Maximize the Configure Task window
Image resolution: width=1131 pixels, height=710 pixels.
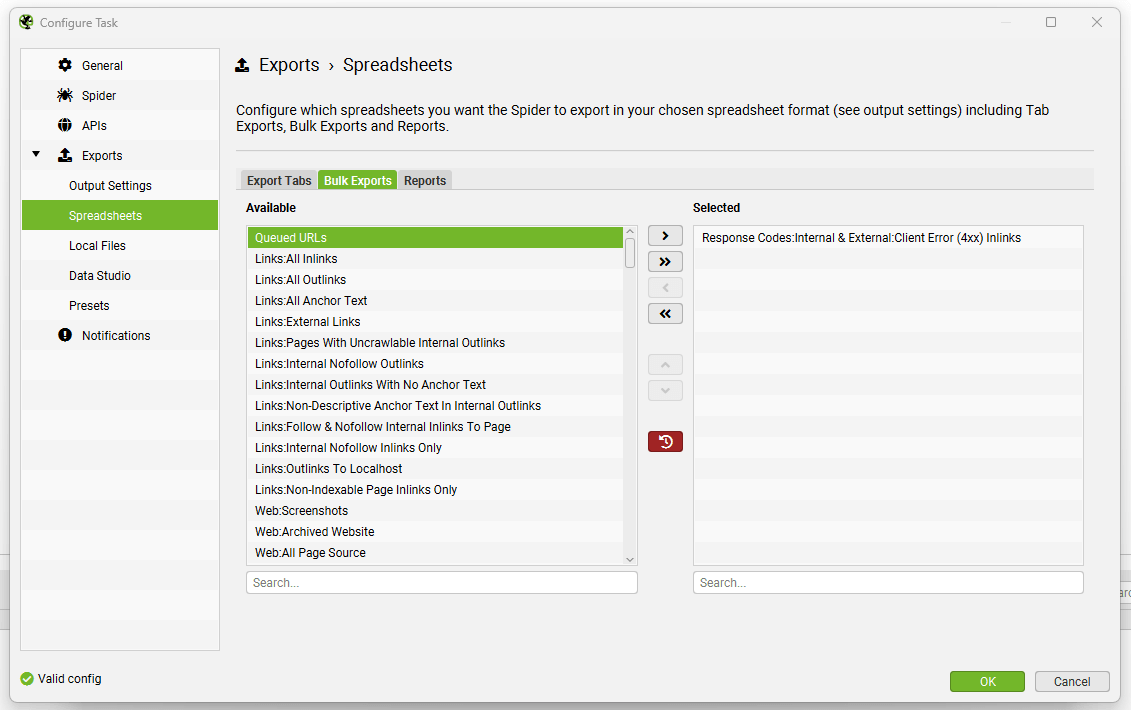tap(1050, 22)
